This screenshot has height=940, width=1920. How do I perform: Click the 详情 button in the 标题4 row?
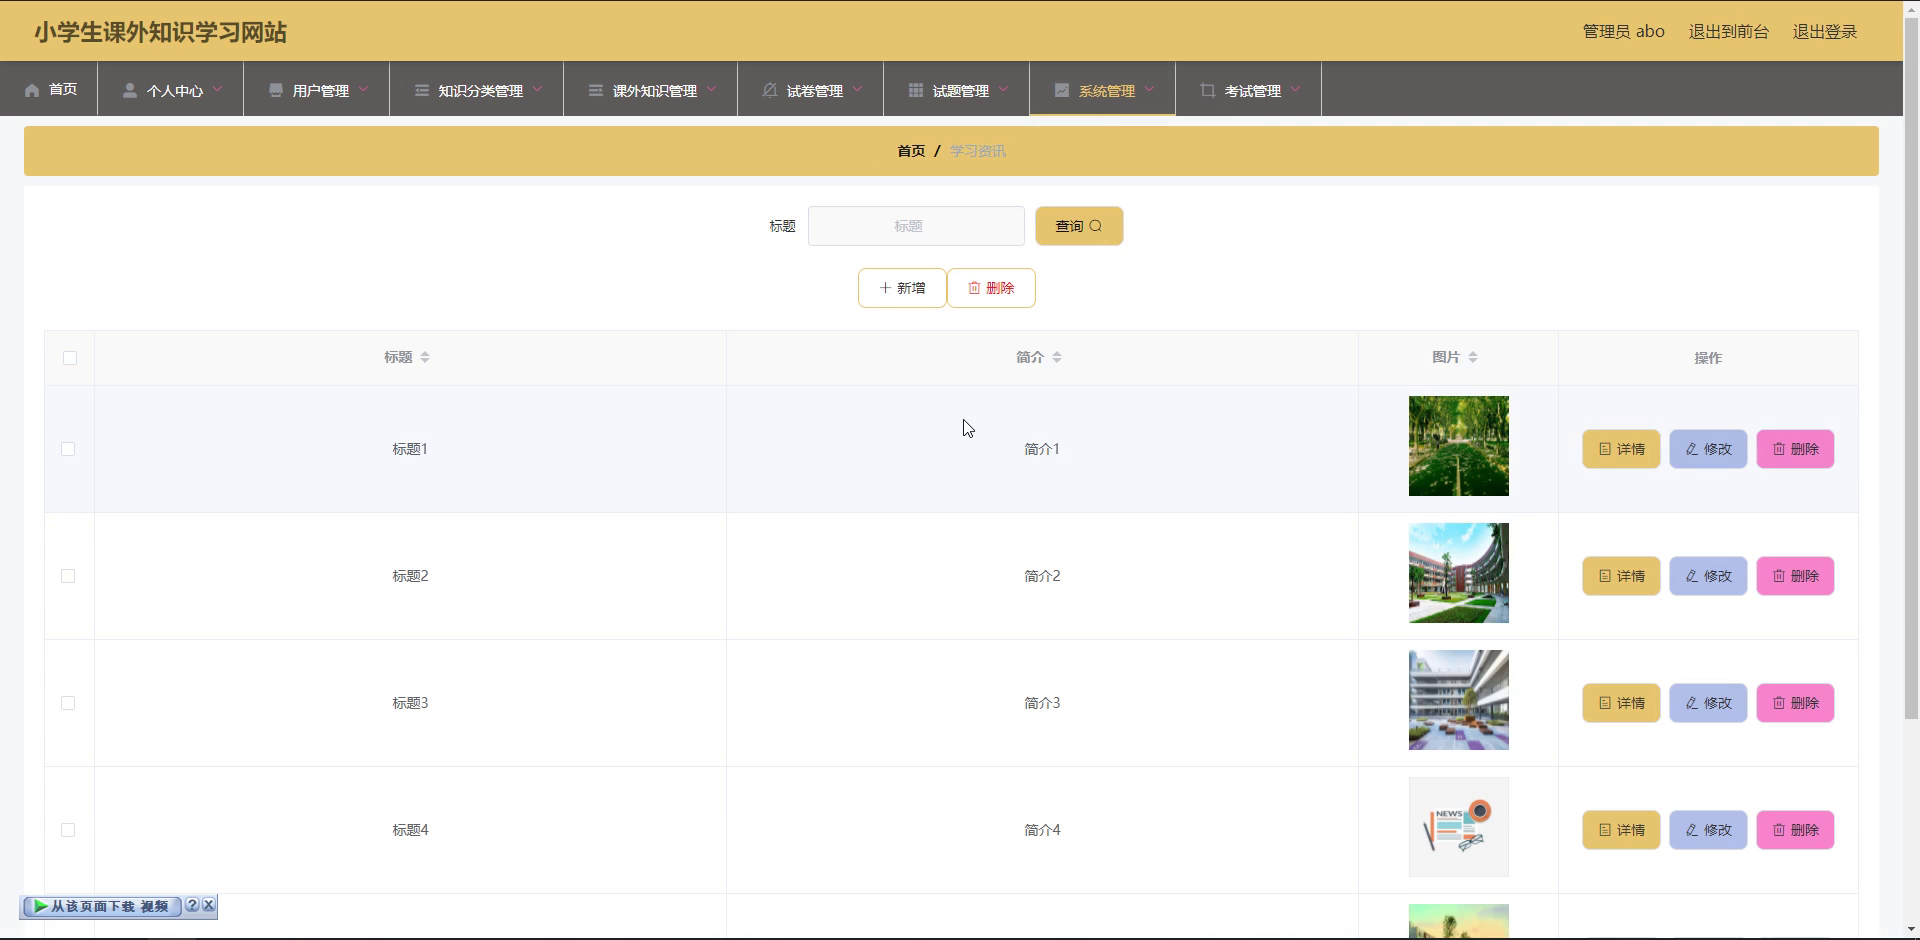click(x=1621, y=830)
